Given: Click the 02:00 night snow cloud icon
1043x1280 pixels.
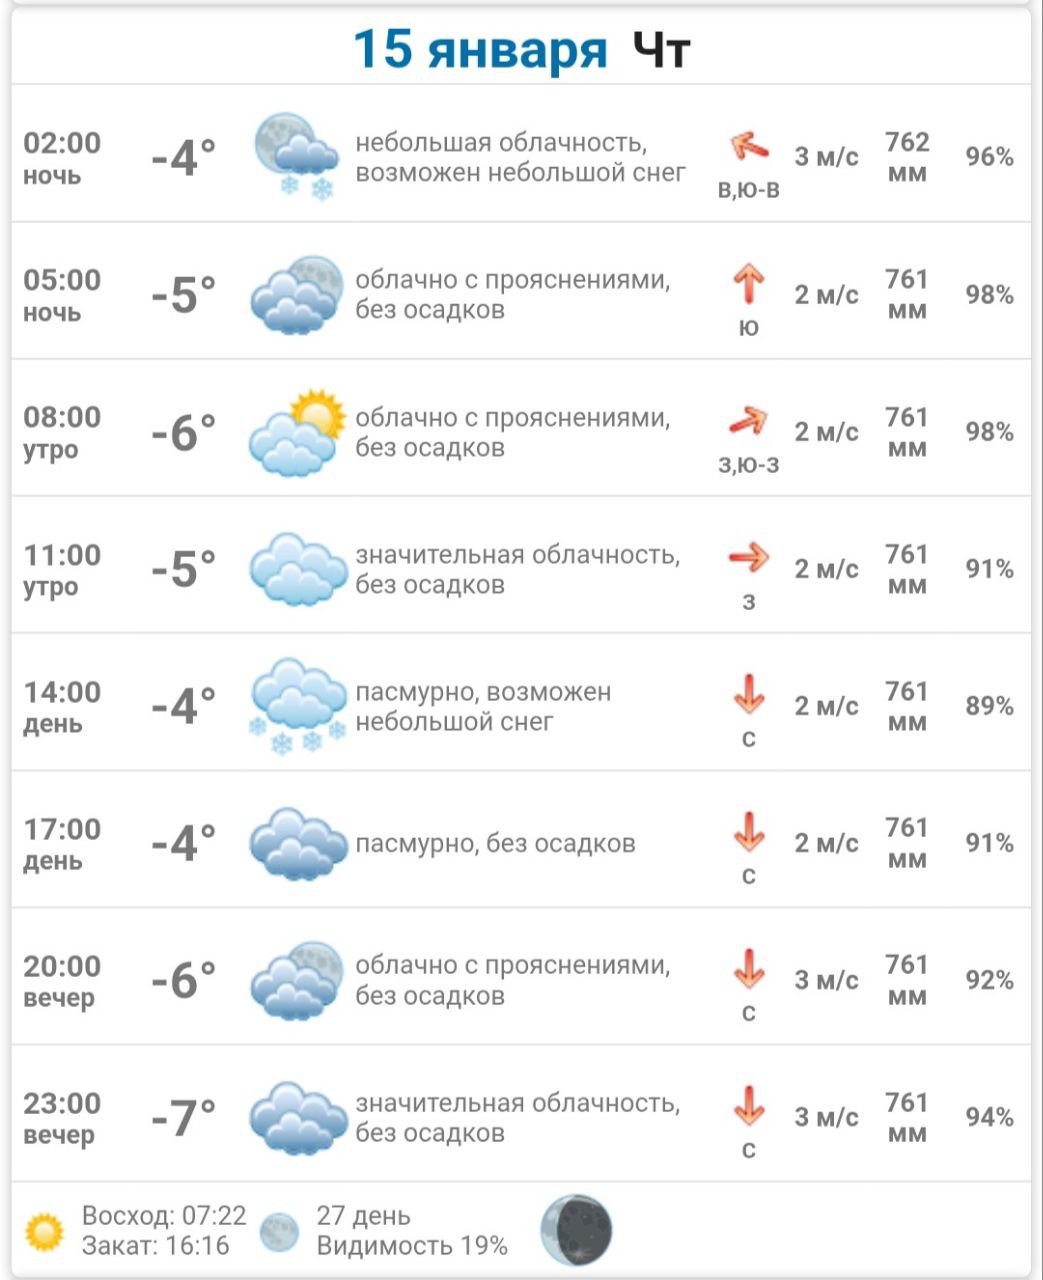Looking at the screenshot, I should (297, 156).
